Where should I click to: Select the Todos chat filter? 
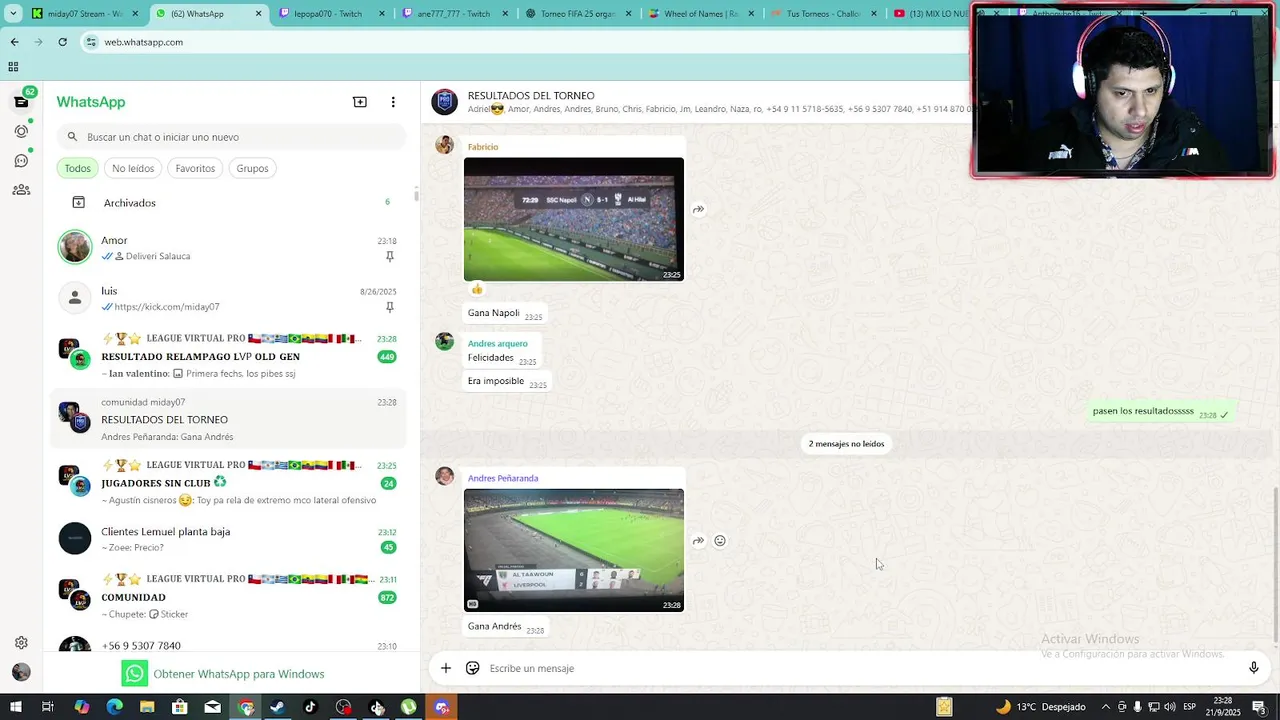click(77, 168)
